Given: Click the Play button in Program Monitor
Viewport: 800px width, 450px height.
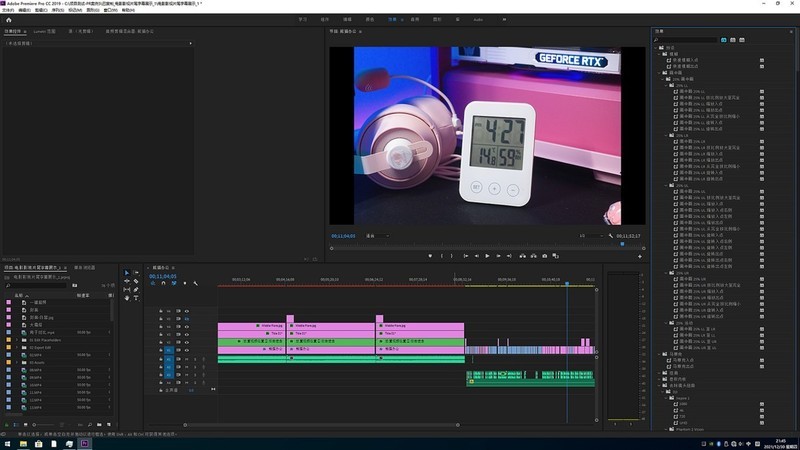Looking at the screenshot, I should 487,256.
